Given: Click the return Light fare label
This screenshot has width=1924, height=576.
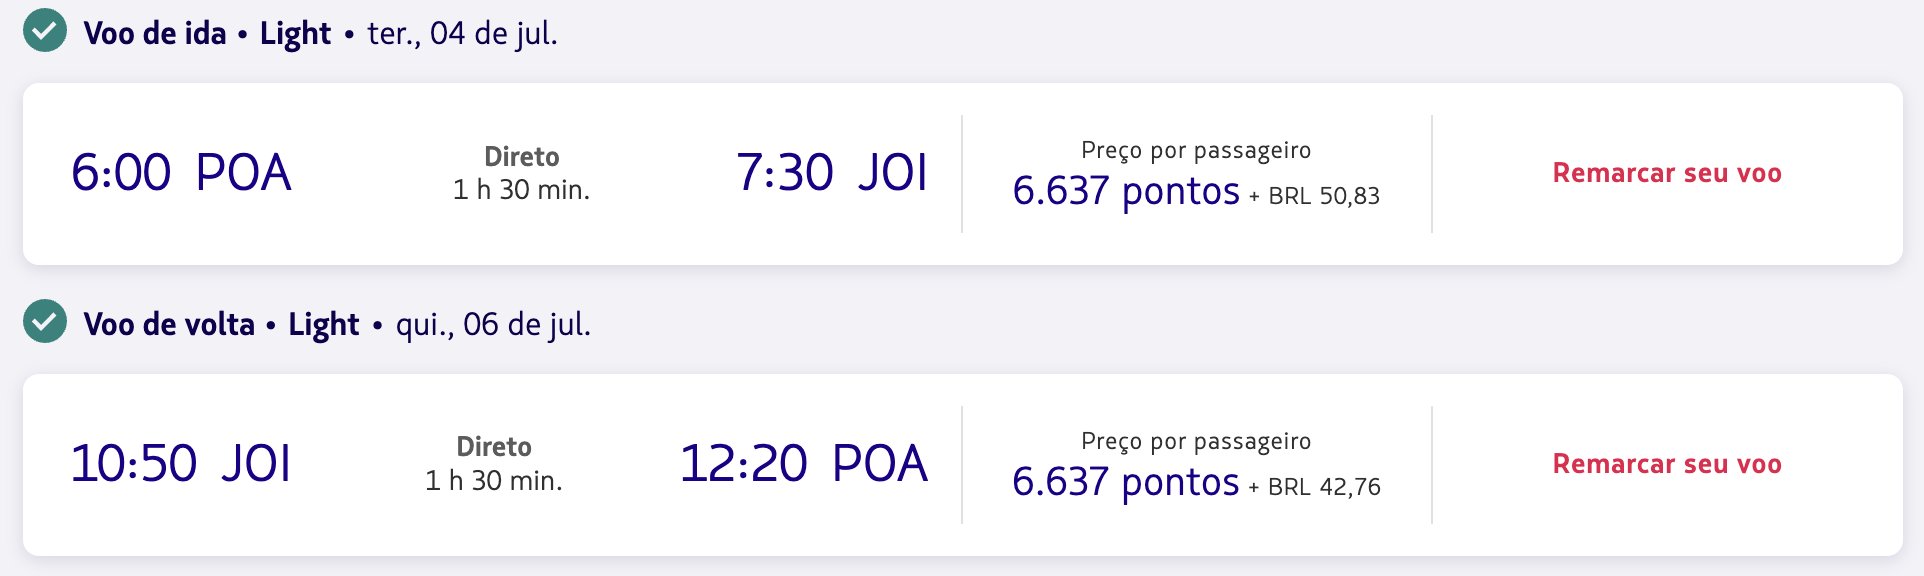Looking at the screenshot, I should coord(323,324).
